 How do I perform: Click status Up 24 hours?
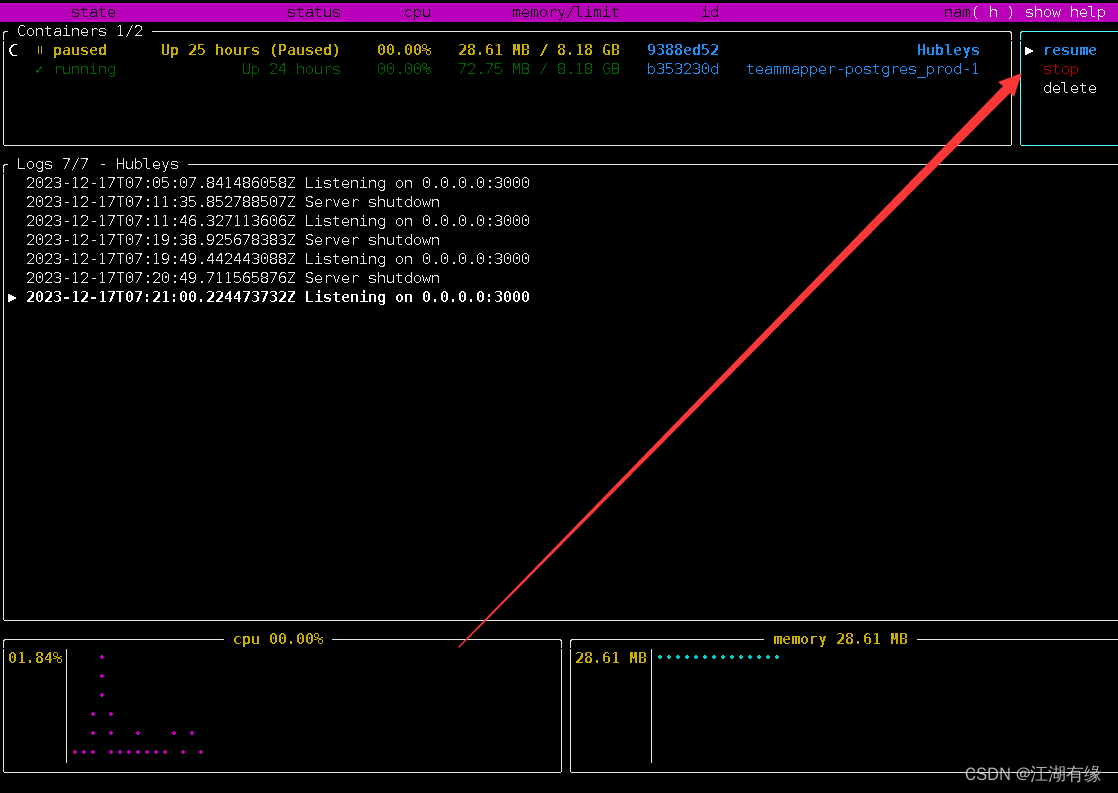[x=291, y=69]
